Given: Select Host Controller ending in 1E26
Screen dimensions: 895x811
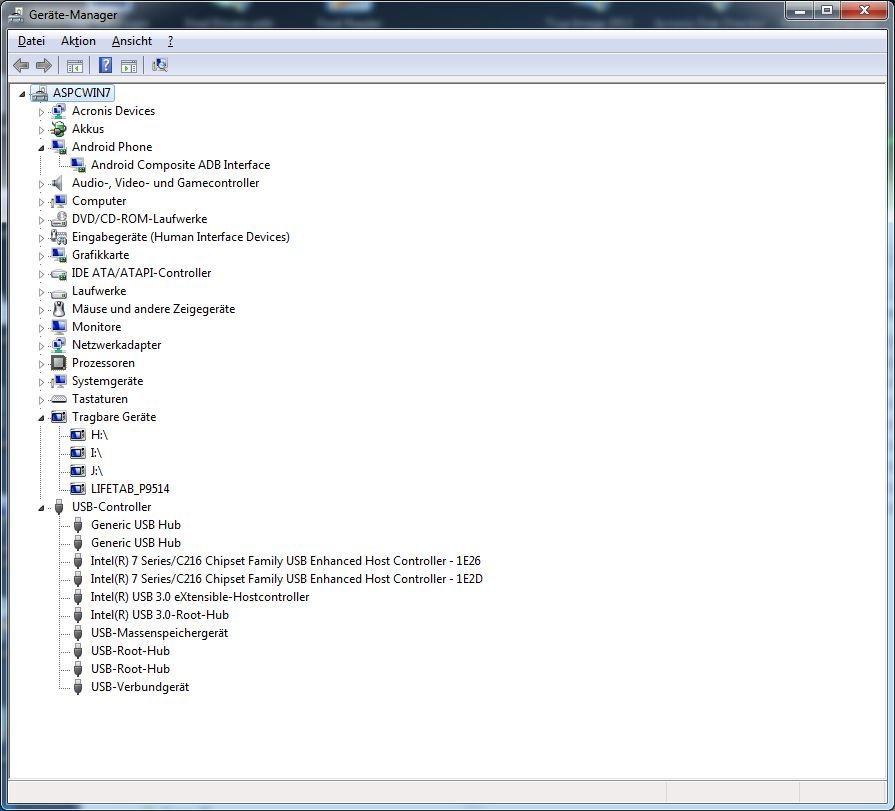Looking at the screenshot, I should [285, 561].
